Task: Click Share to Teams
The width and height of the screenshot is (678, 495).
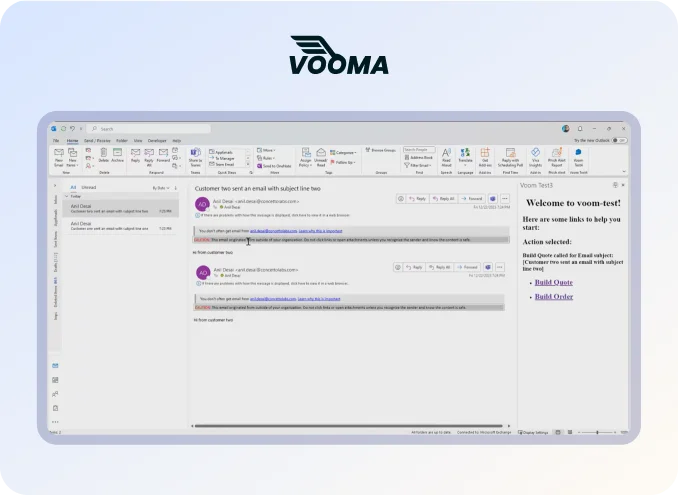Action: coord(195,157)
